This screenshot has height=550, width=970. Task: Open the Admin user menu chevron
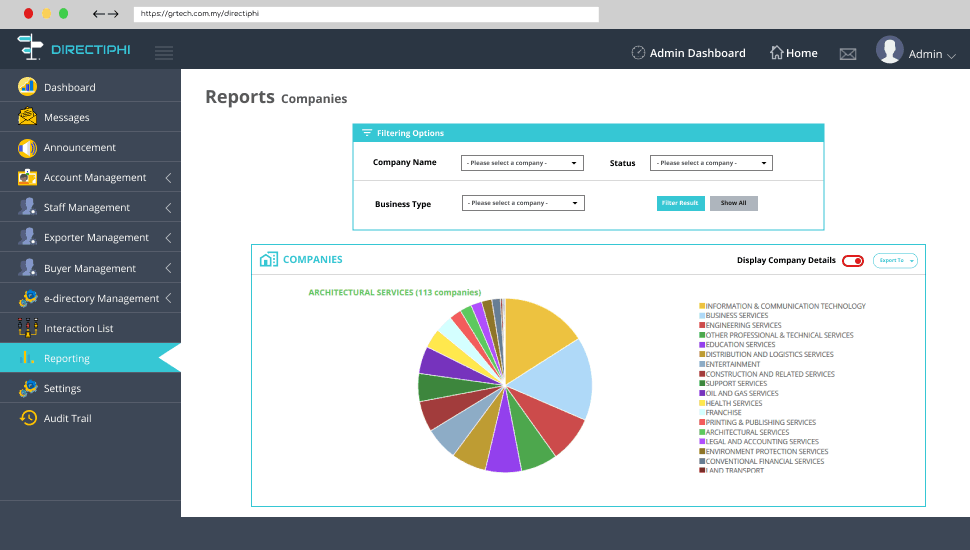[x=951, y=56]
